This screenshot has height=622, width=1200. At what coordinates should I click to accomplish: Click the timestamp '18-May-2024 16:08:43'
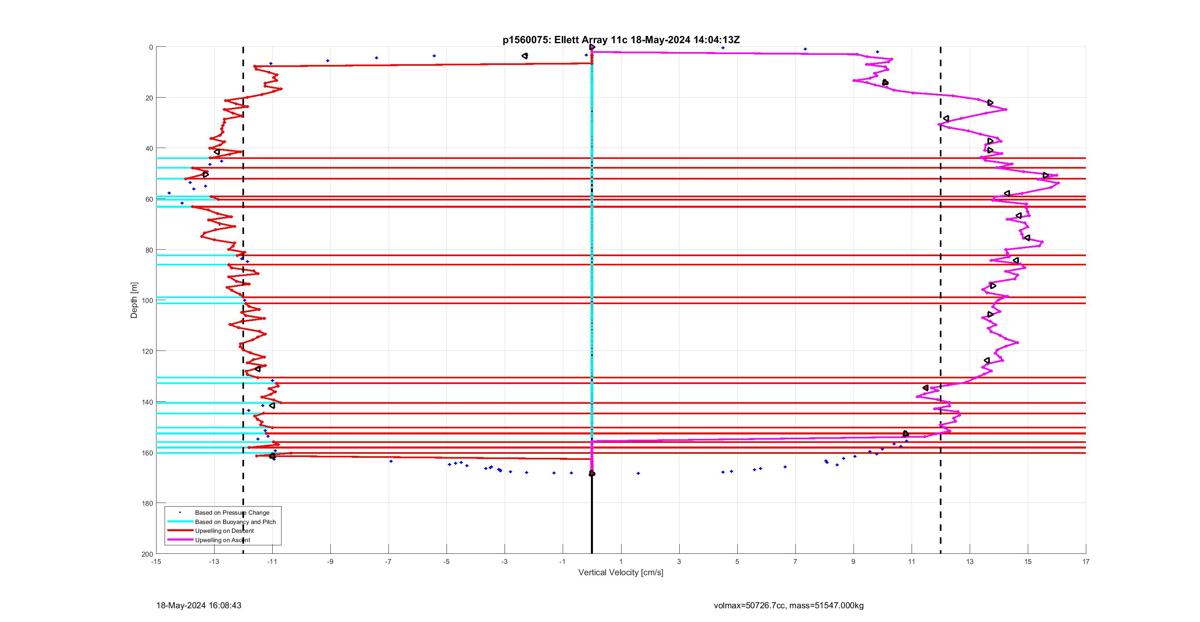199,605
